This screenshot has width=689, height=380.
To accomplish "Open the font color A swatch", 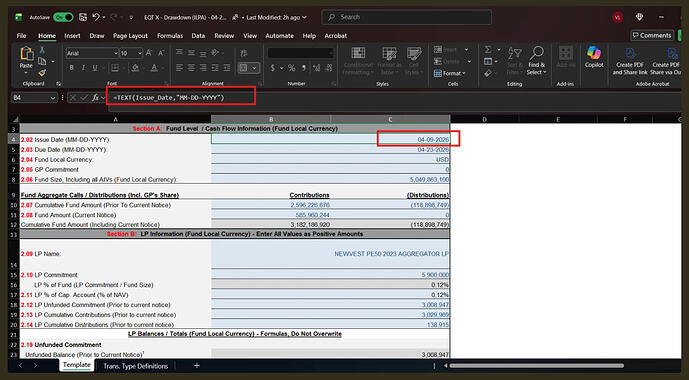I will click(154, 68).
